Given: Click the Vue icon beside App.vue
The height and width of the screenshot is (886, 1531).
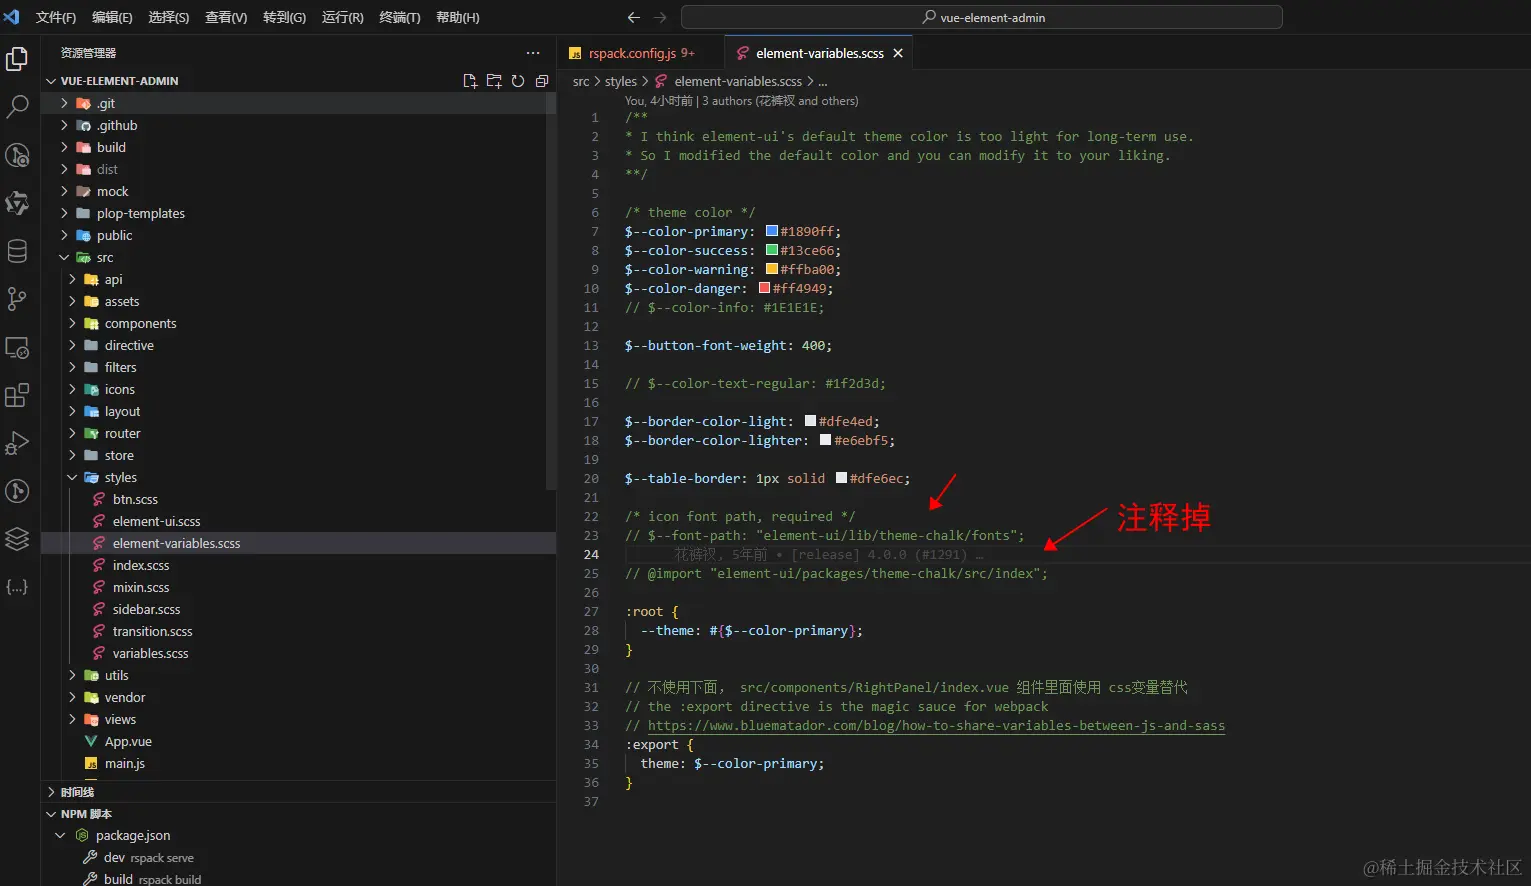Looking at the screenshot, I should [91, 741].
